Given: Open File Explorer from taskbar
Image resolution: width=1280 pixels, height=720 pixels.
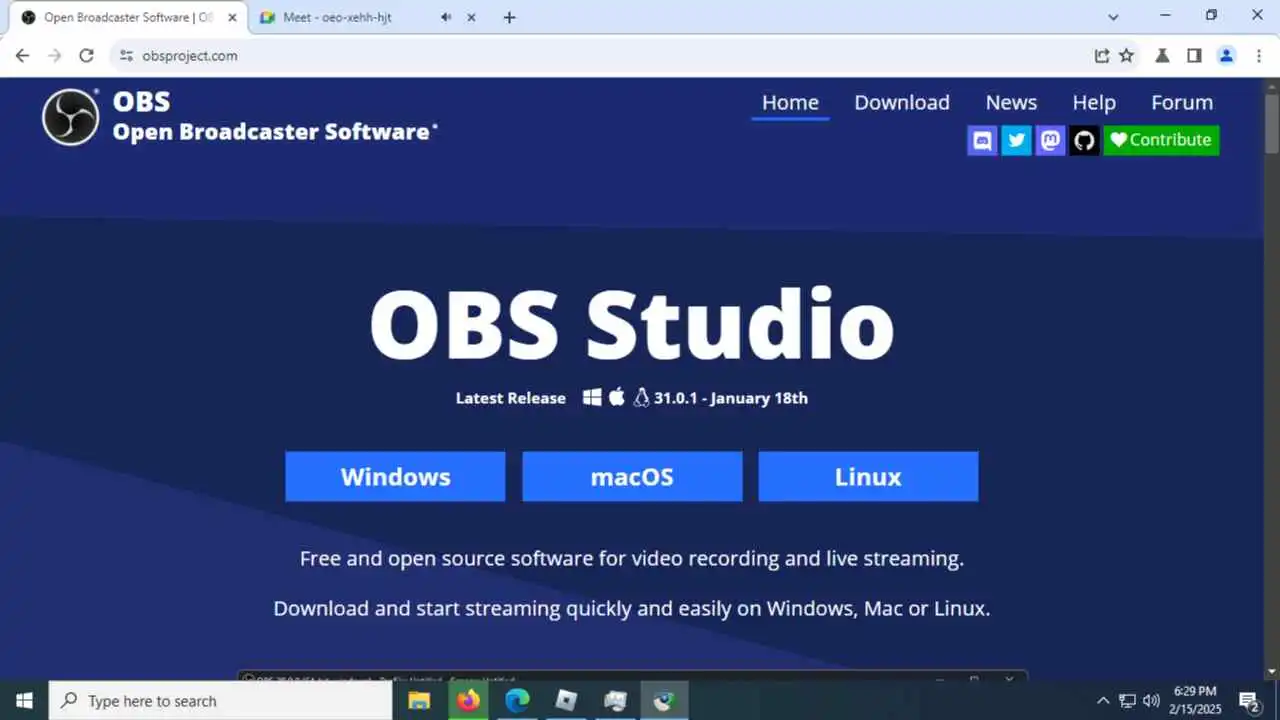Looking at the screenshot, I should click(419, 701).
